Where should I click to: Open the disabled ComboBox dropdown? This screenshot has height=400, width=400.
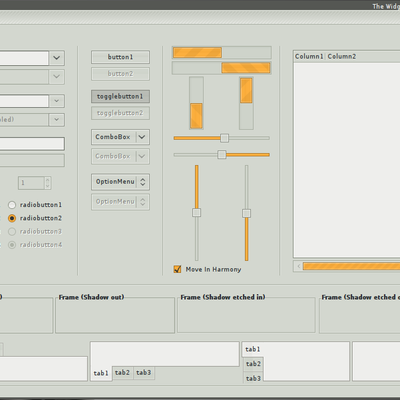point(120,156)
